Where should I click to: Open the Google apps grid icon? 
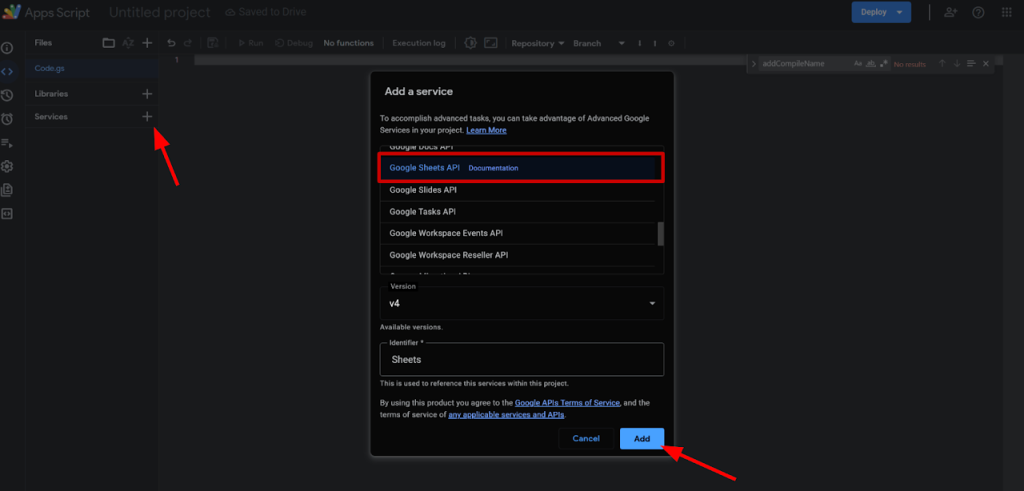point(1007,13)
